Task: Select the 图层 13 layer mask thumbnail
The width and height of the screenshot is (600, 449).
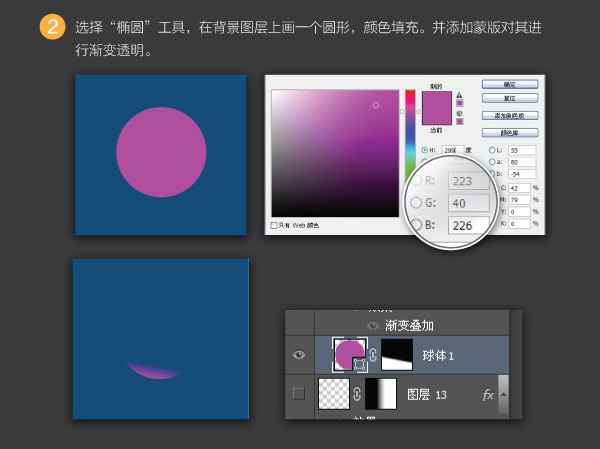Action: coord(381,394)
